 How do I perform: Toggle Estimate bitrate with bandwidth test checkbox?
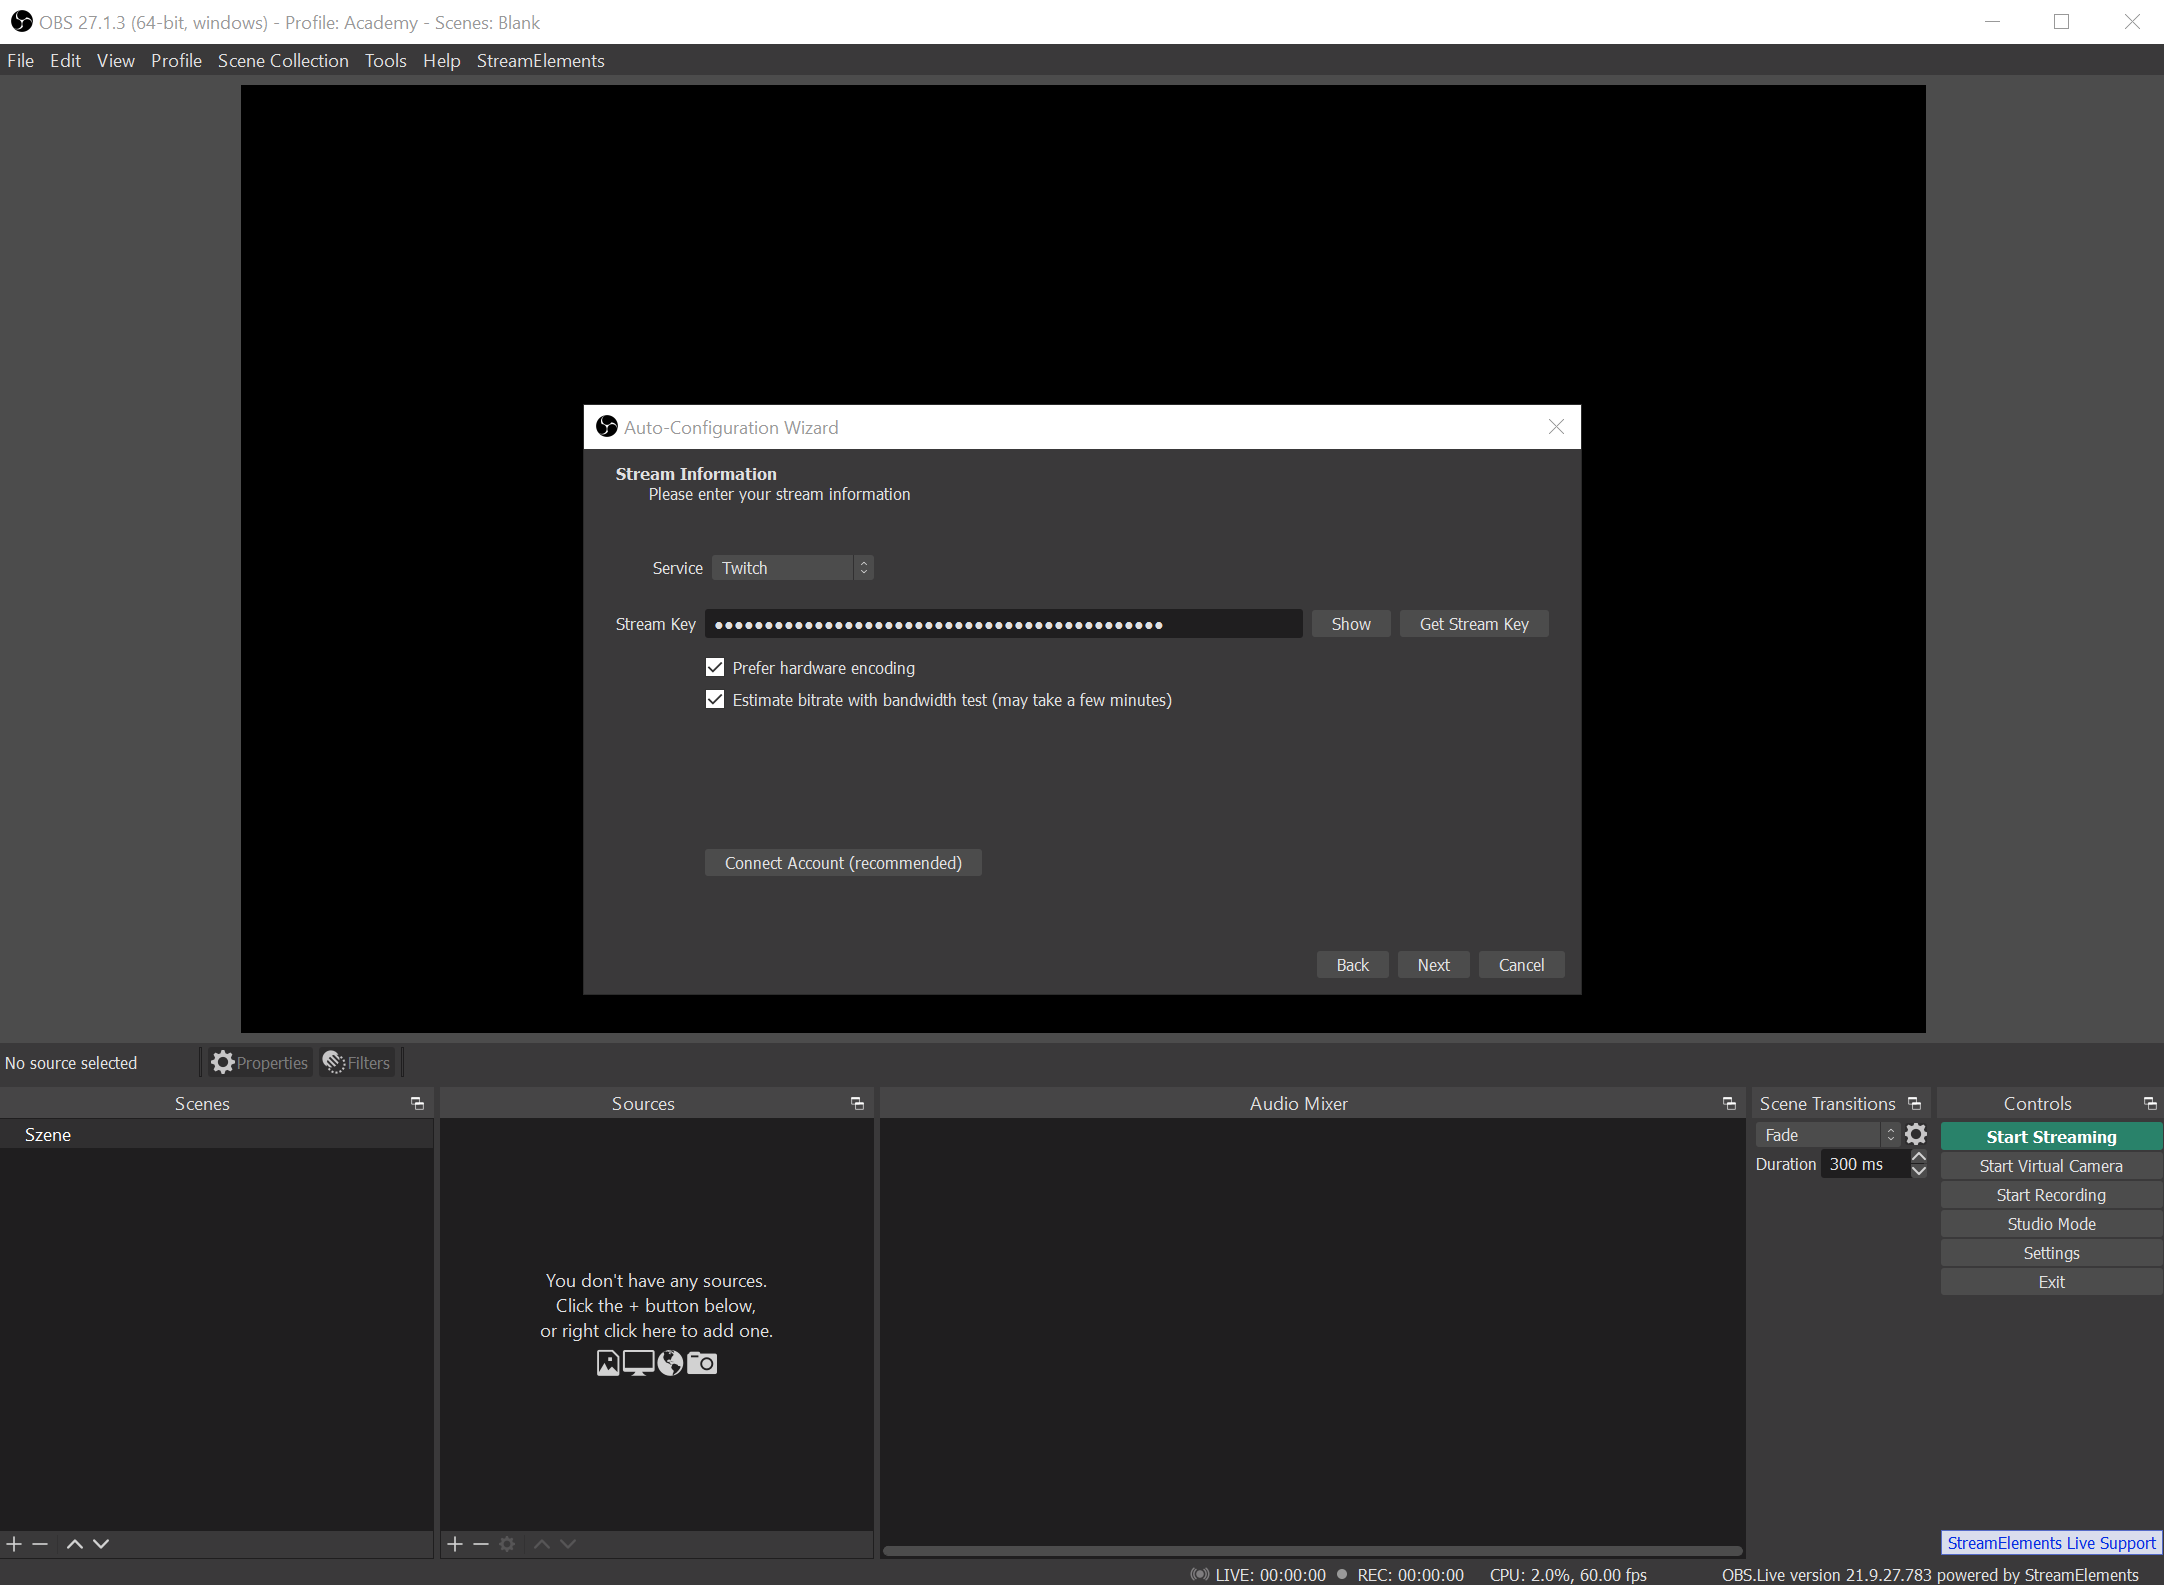(716, 699)
